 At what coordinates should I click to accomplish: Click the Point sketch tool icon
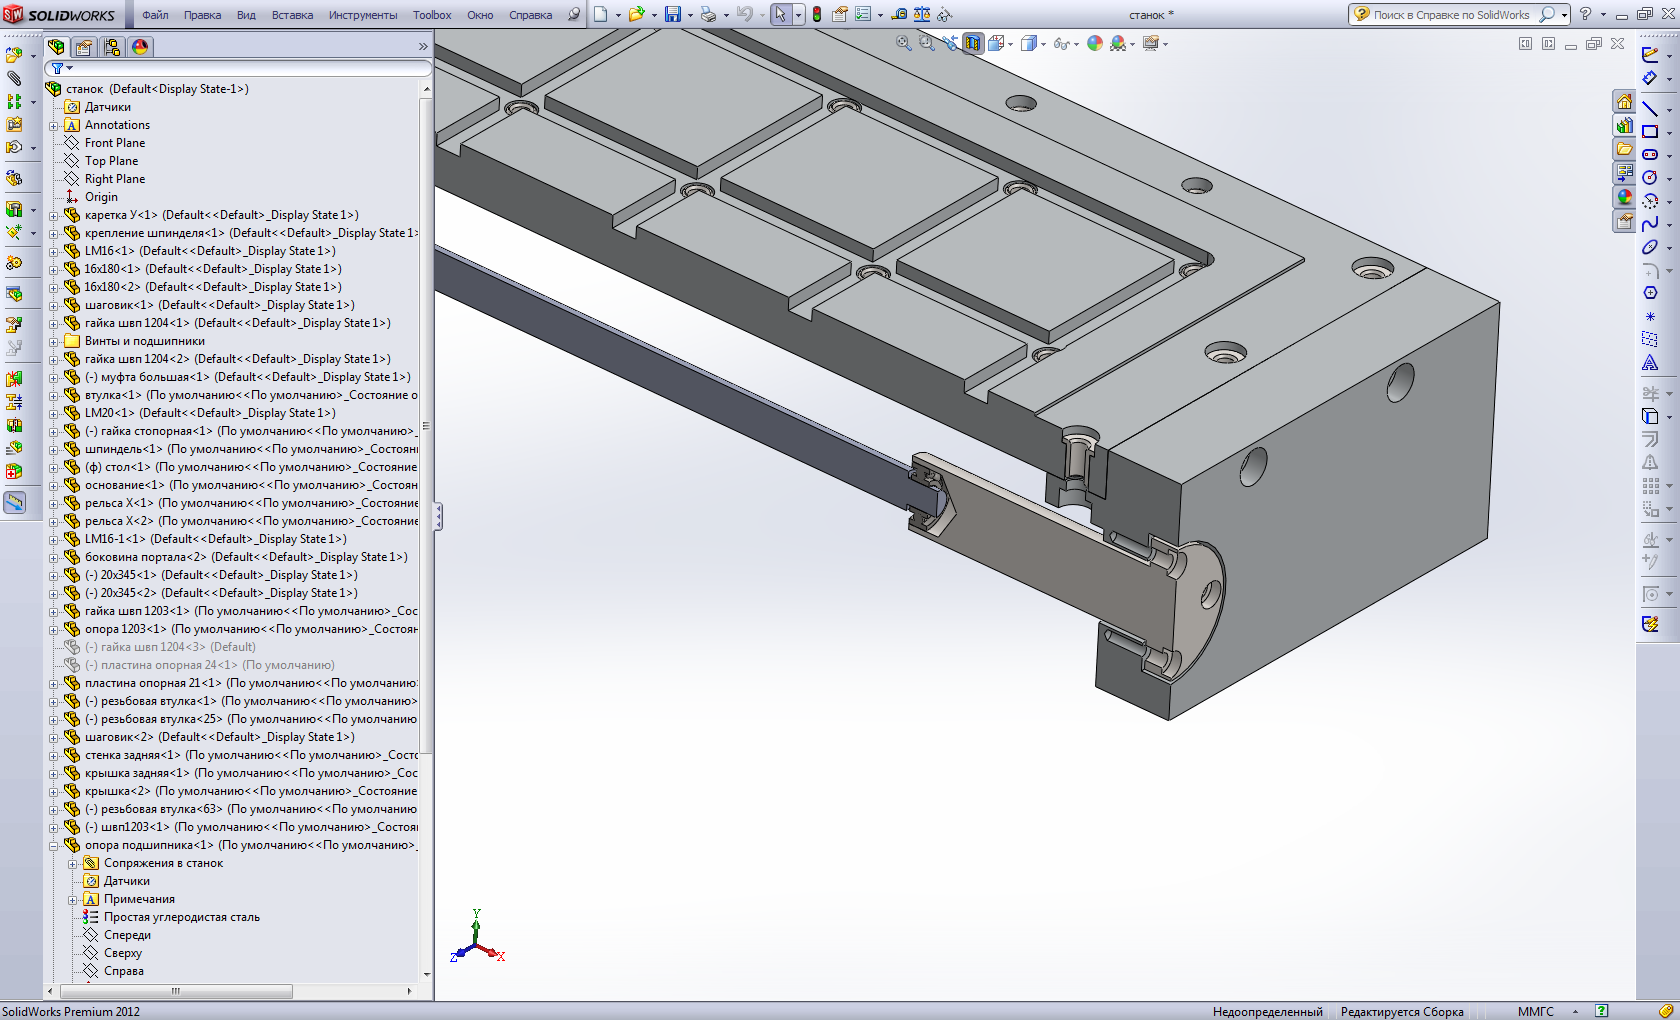pos(1650,316)
